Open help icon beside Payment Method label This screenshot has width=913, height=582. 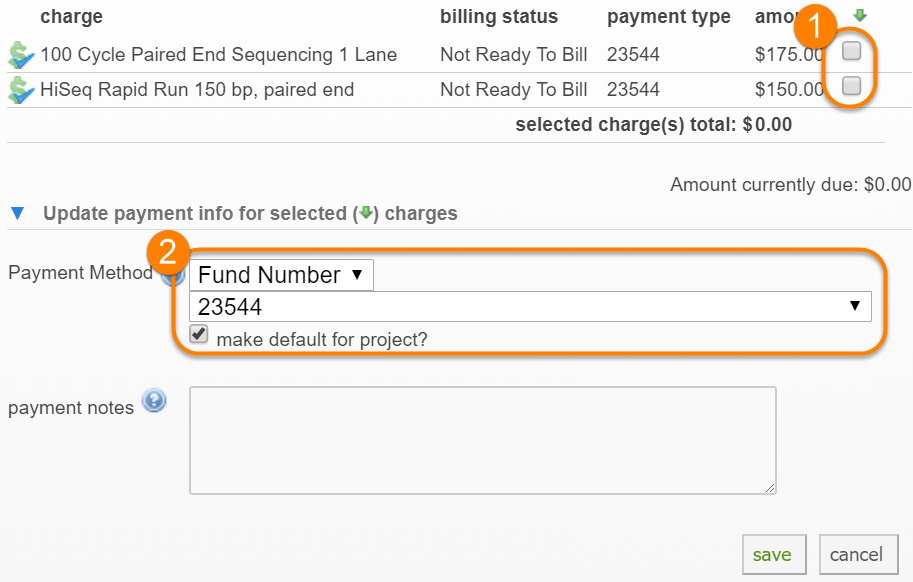[x=170, y=275]
